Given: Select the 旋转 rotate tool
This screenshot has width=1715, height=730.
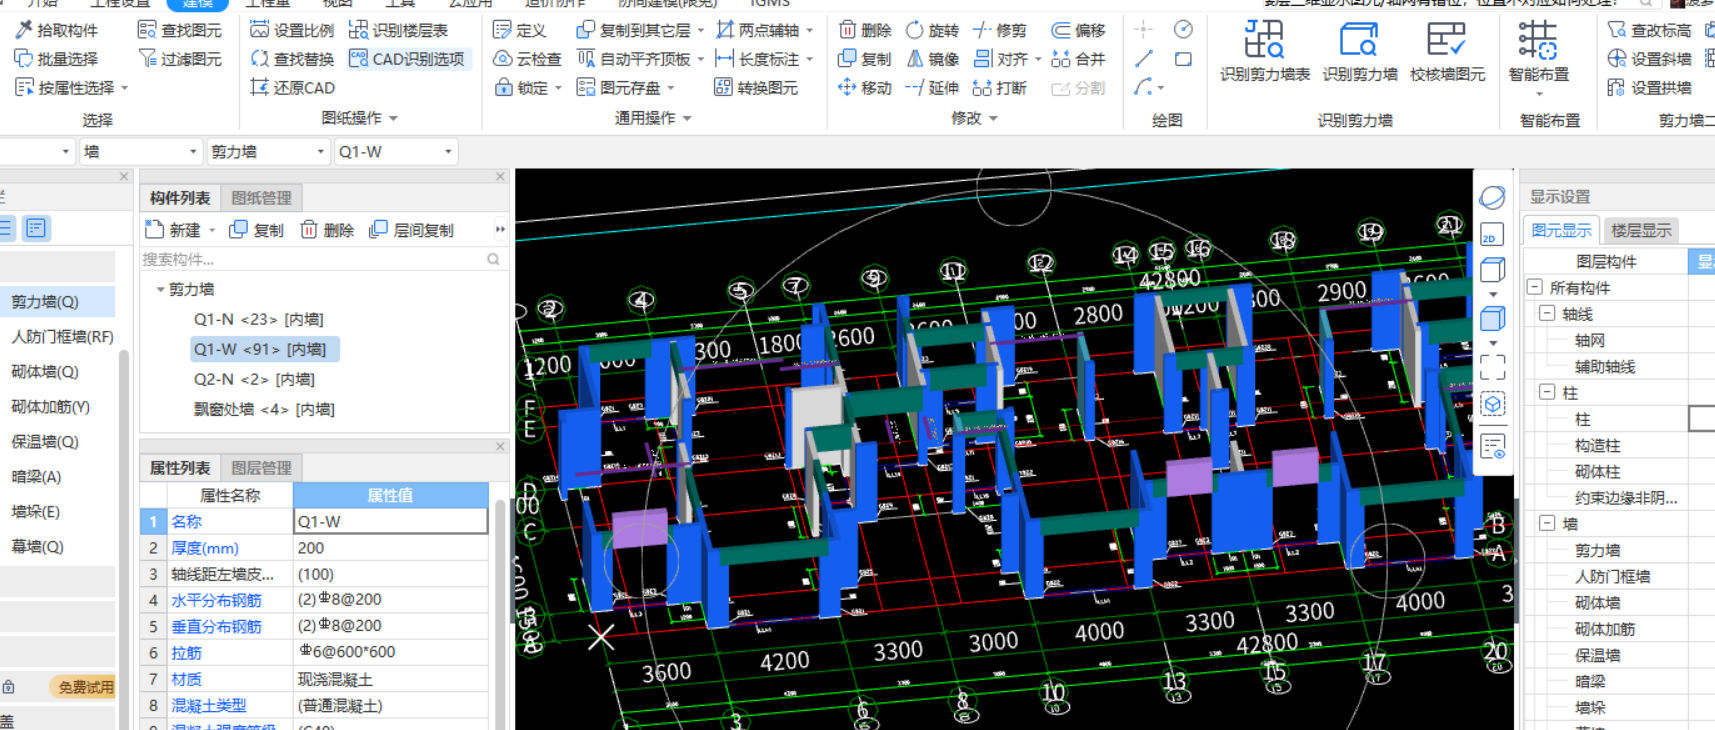Looking at the screenshot, I should (931, 30).
